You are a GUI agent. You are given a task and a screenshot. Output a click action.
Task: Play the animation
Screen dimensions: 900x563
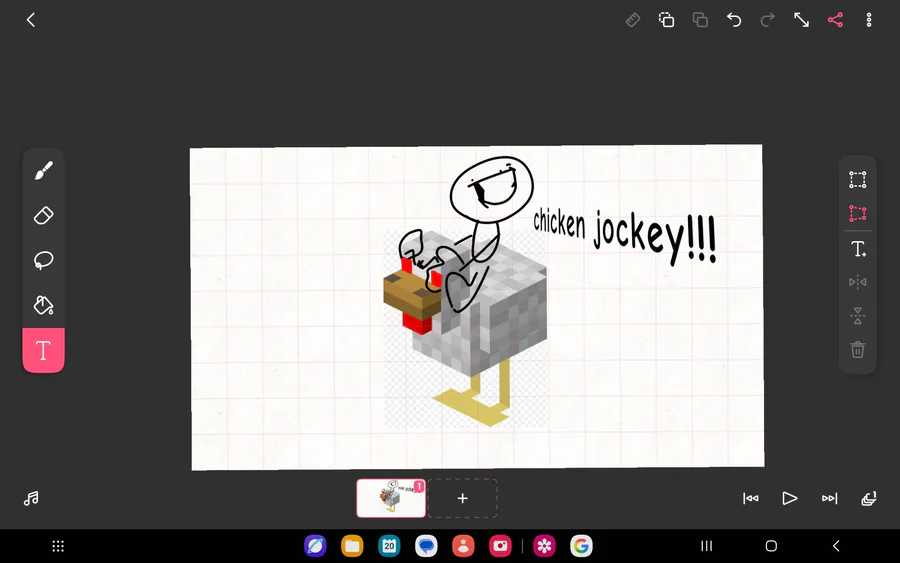coord(790,498)
